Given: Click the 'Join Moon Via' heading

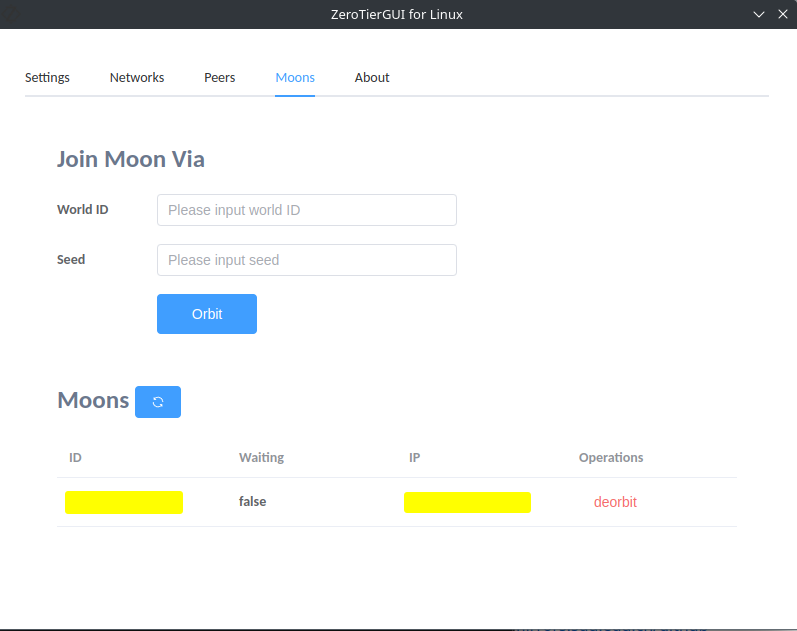Looking at the screenshot, I should coord(131,159).
